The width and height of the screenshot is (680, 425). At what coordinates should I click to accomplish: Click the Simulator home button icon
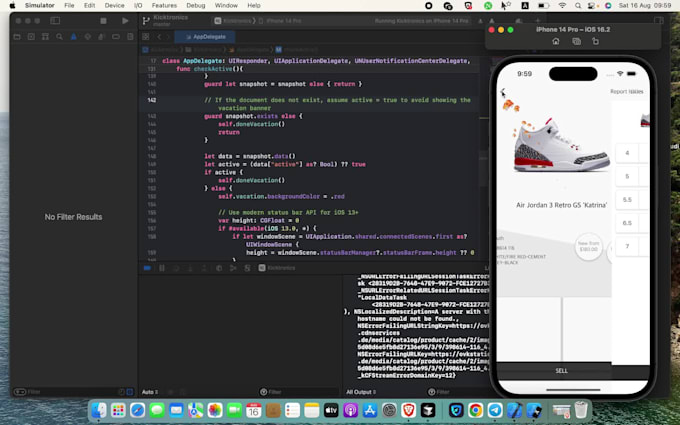556,42
